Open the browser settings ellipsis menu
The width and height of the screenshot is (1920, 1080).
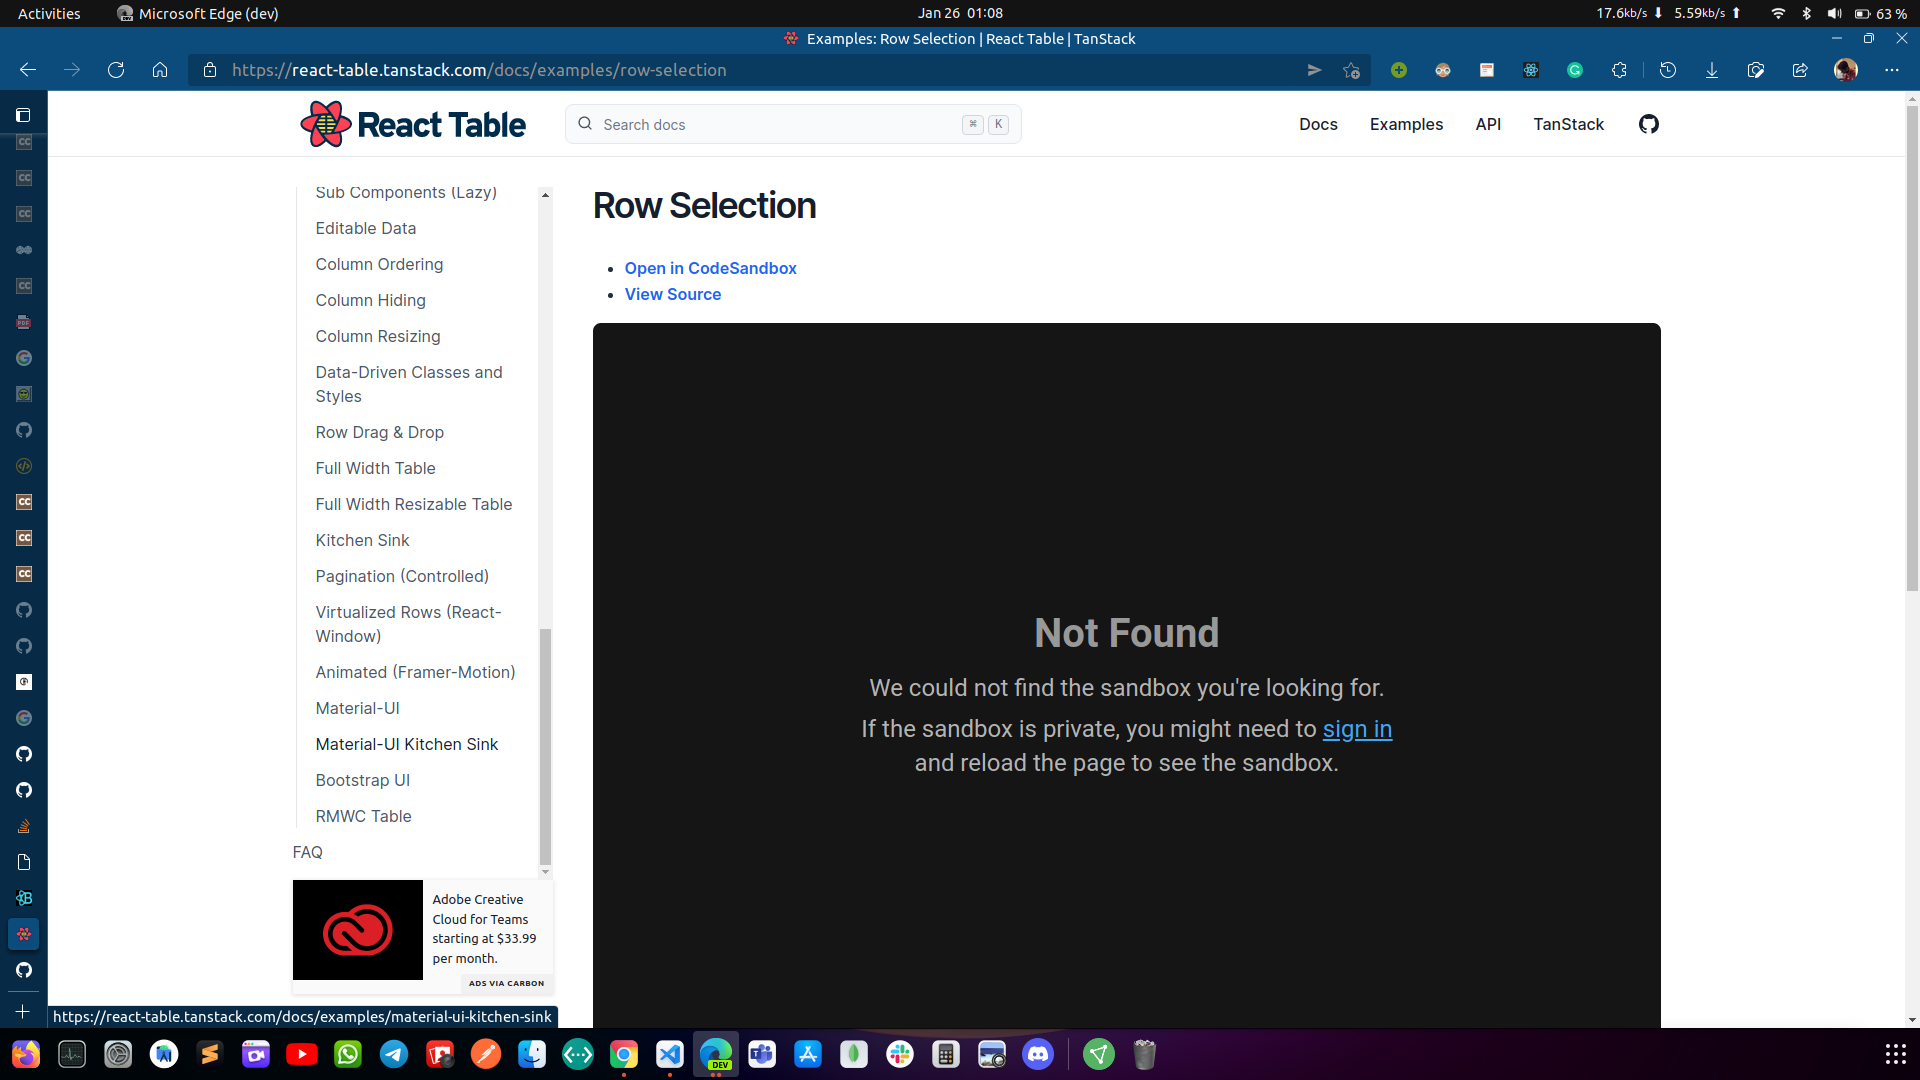pos(1893,70)
